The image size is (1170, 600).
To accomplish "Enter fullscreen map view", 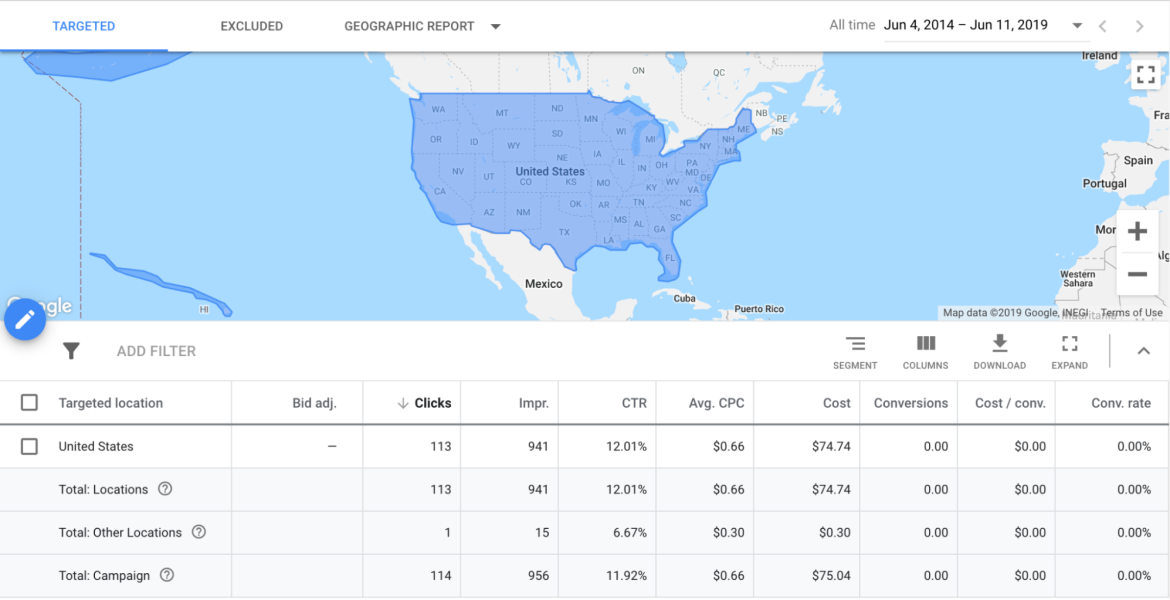I will click(x=1145, y=74).
